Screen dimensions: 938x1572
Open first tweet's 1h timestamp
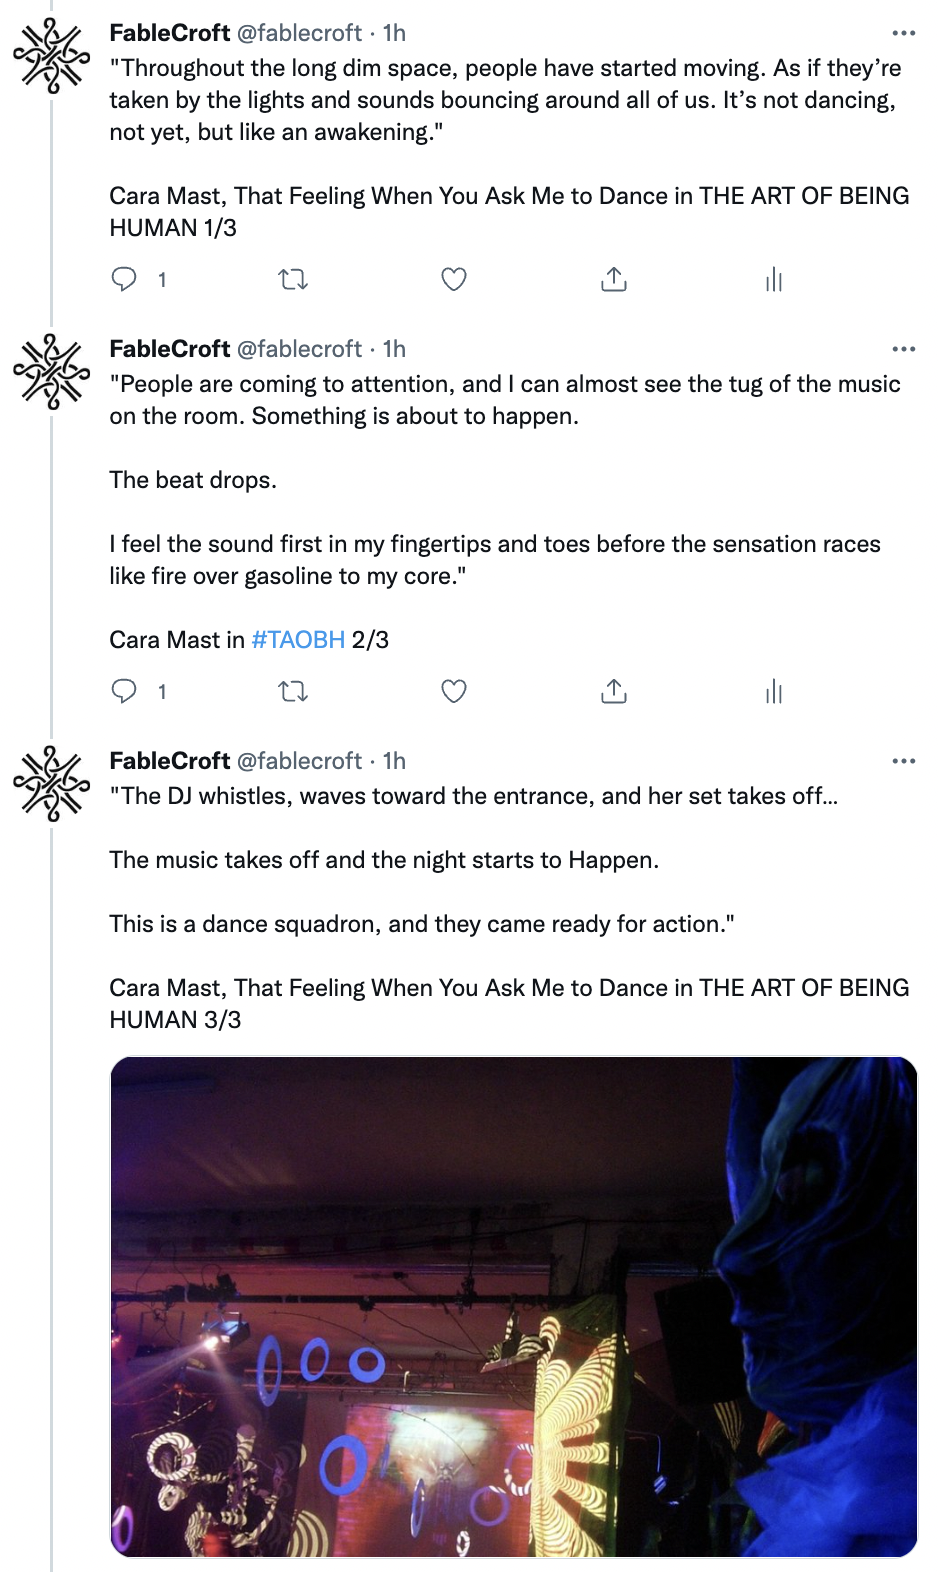pyautogui.click(x=395, y=33)
